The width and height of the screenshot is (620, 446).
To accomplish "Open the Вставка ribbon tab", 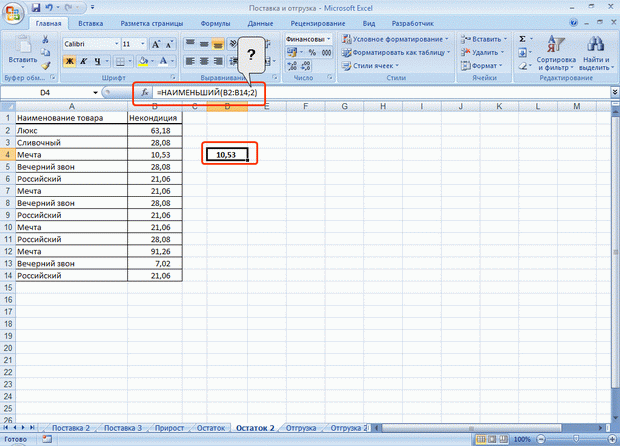I will click(91, 23).
